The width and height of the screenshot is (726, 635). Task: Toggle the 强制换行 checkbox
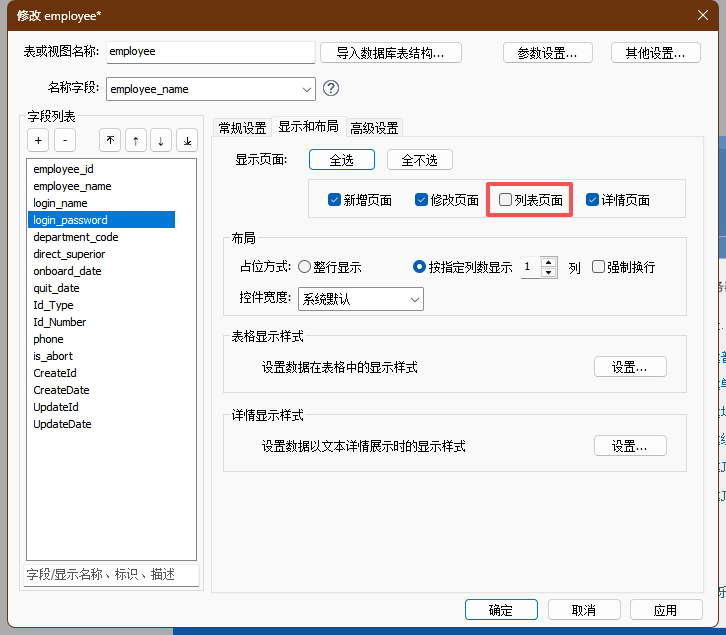599,267
